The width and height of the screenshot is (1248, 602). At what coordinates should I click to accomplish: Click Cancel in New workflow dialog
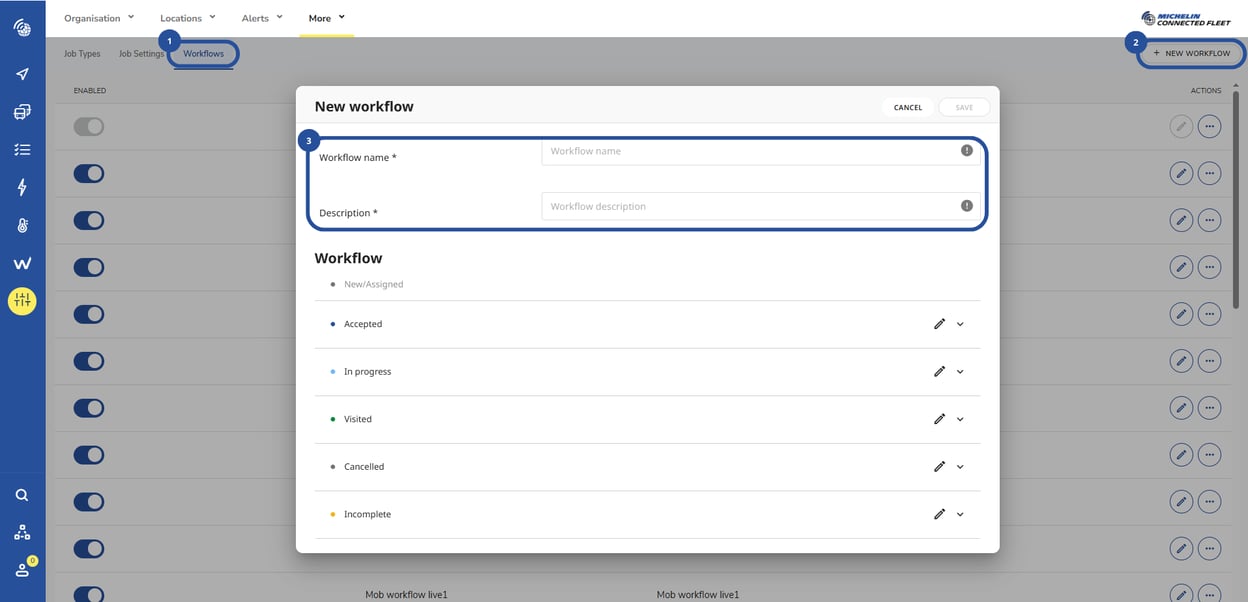coord(908,107)
